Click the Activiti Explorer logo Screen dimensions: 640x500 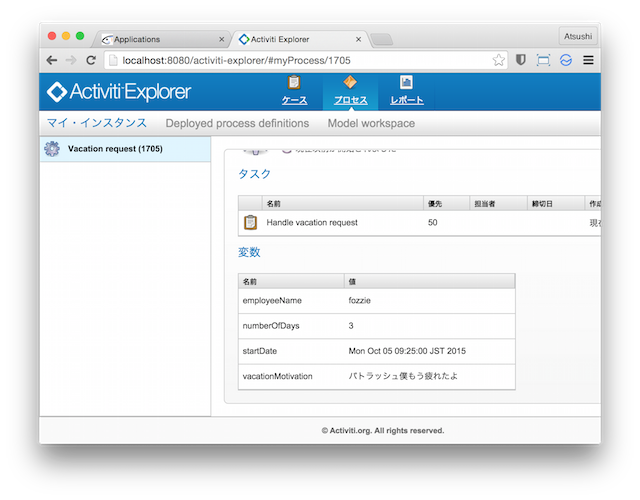coord(119,92)
